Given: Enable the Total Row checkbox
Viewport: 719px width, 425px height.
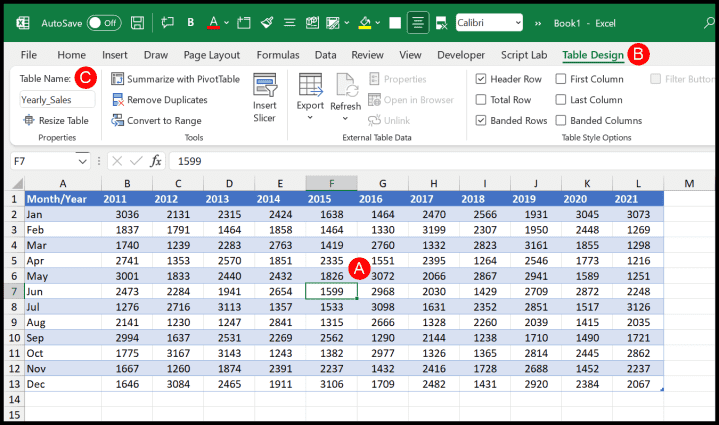Looking at the screenshot, I should [481, 100].
